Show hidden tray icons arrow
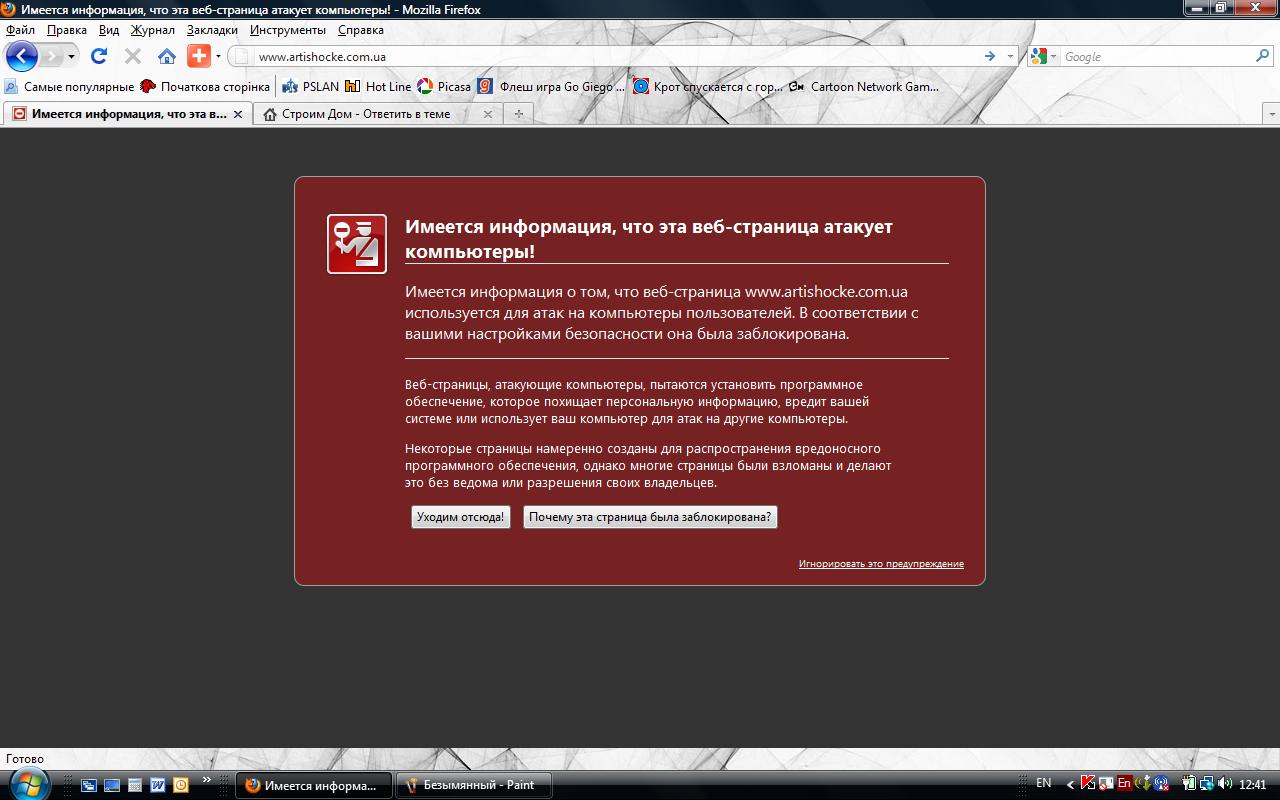Screen dimensions: 1280x800 (1071, 785)
